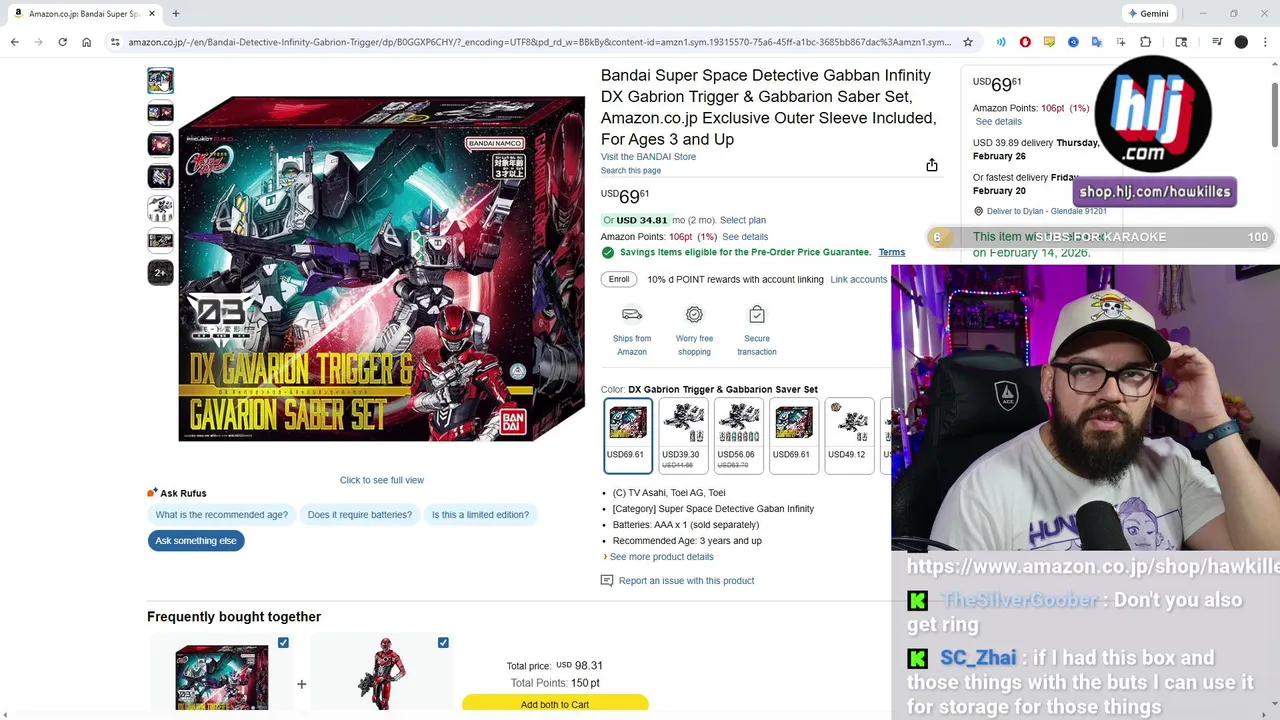
Task: Reload the Amazon page
Action: point(62,42)
